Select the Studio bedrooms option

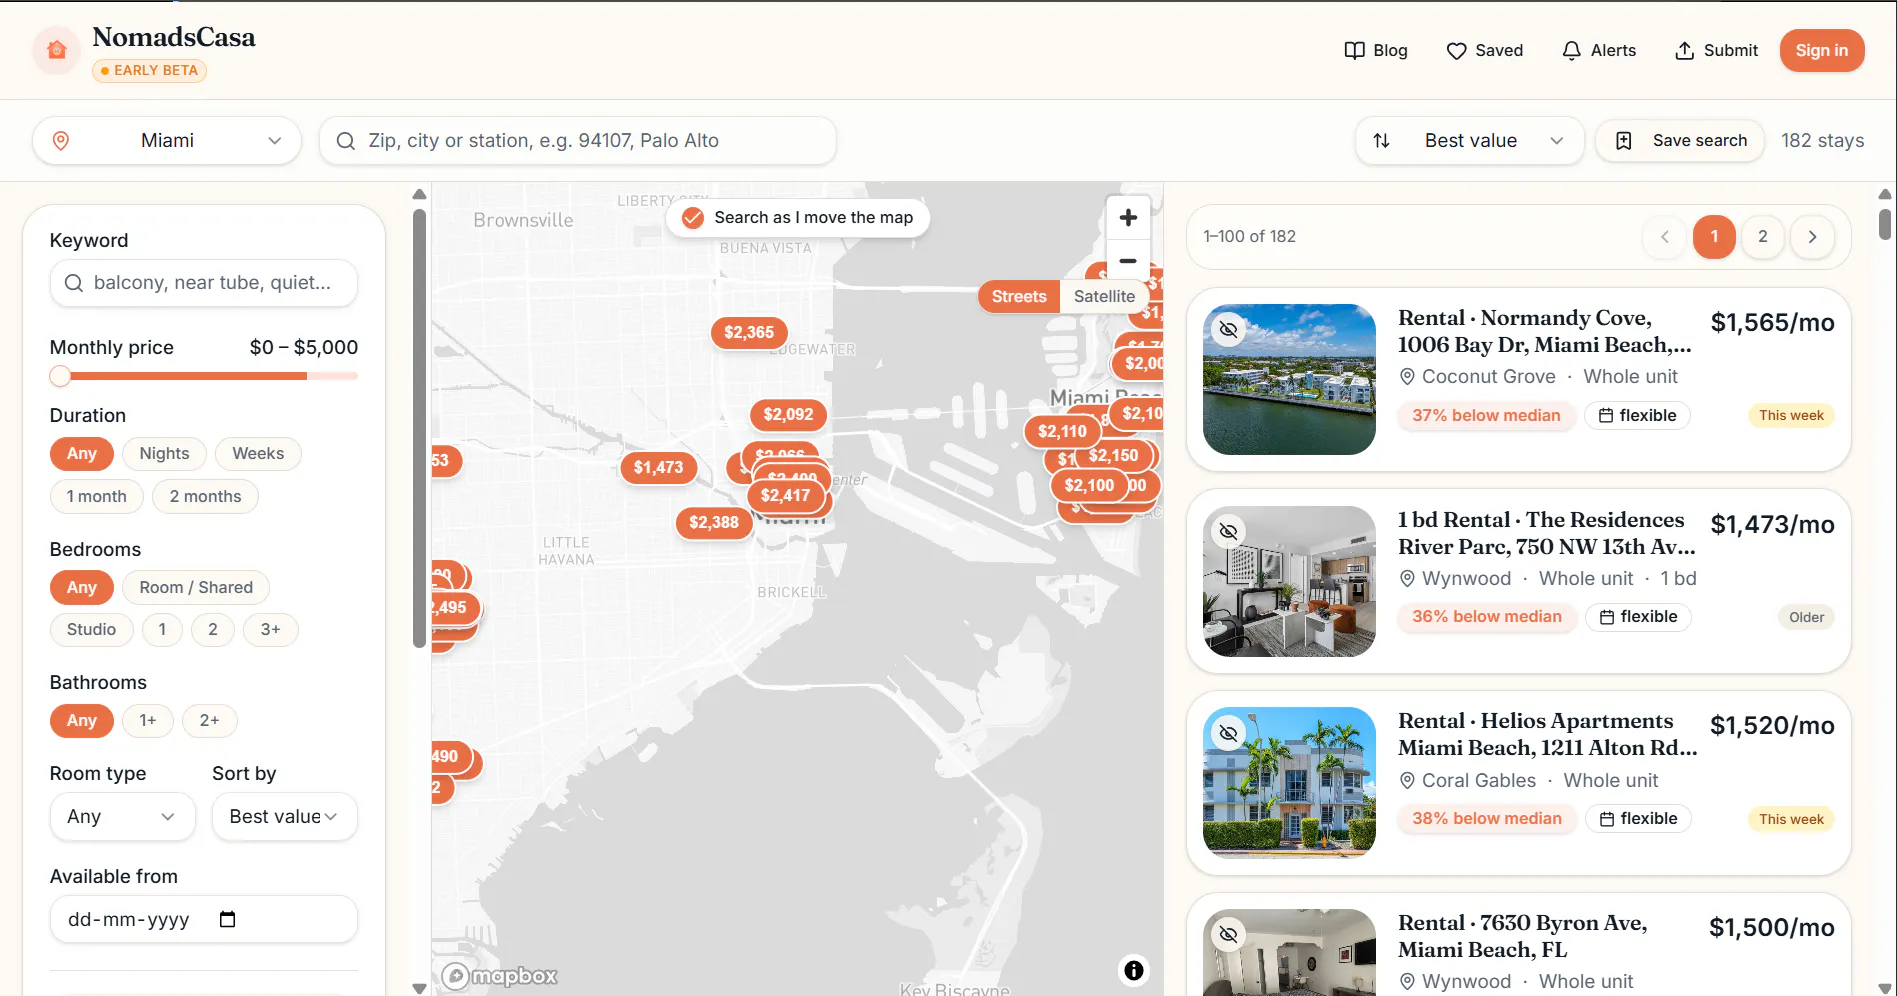click(x=91, y=630)
